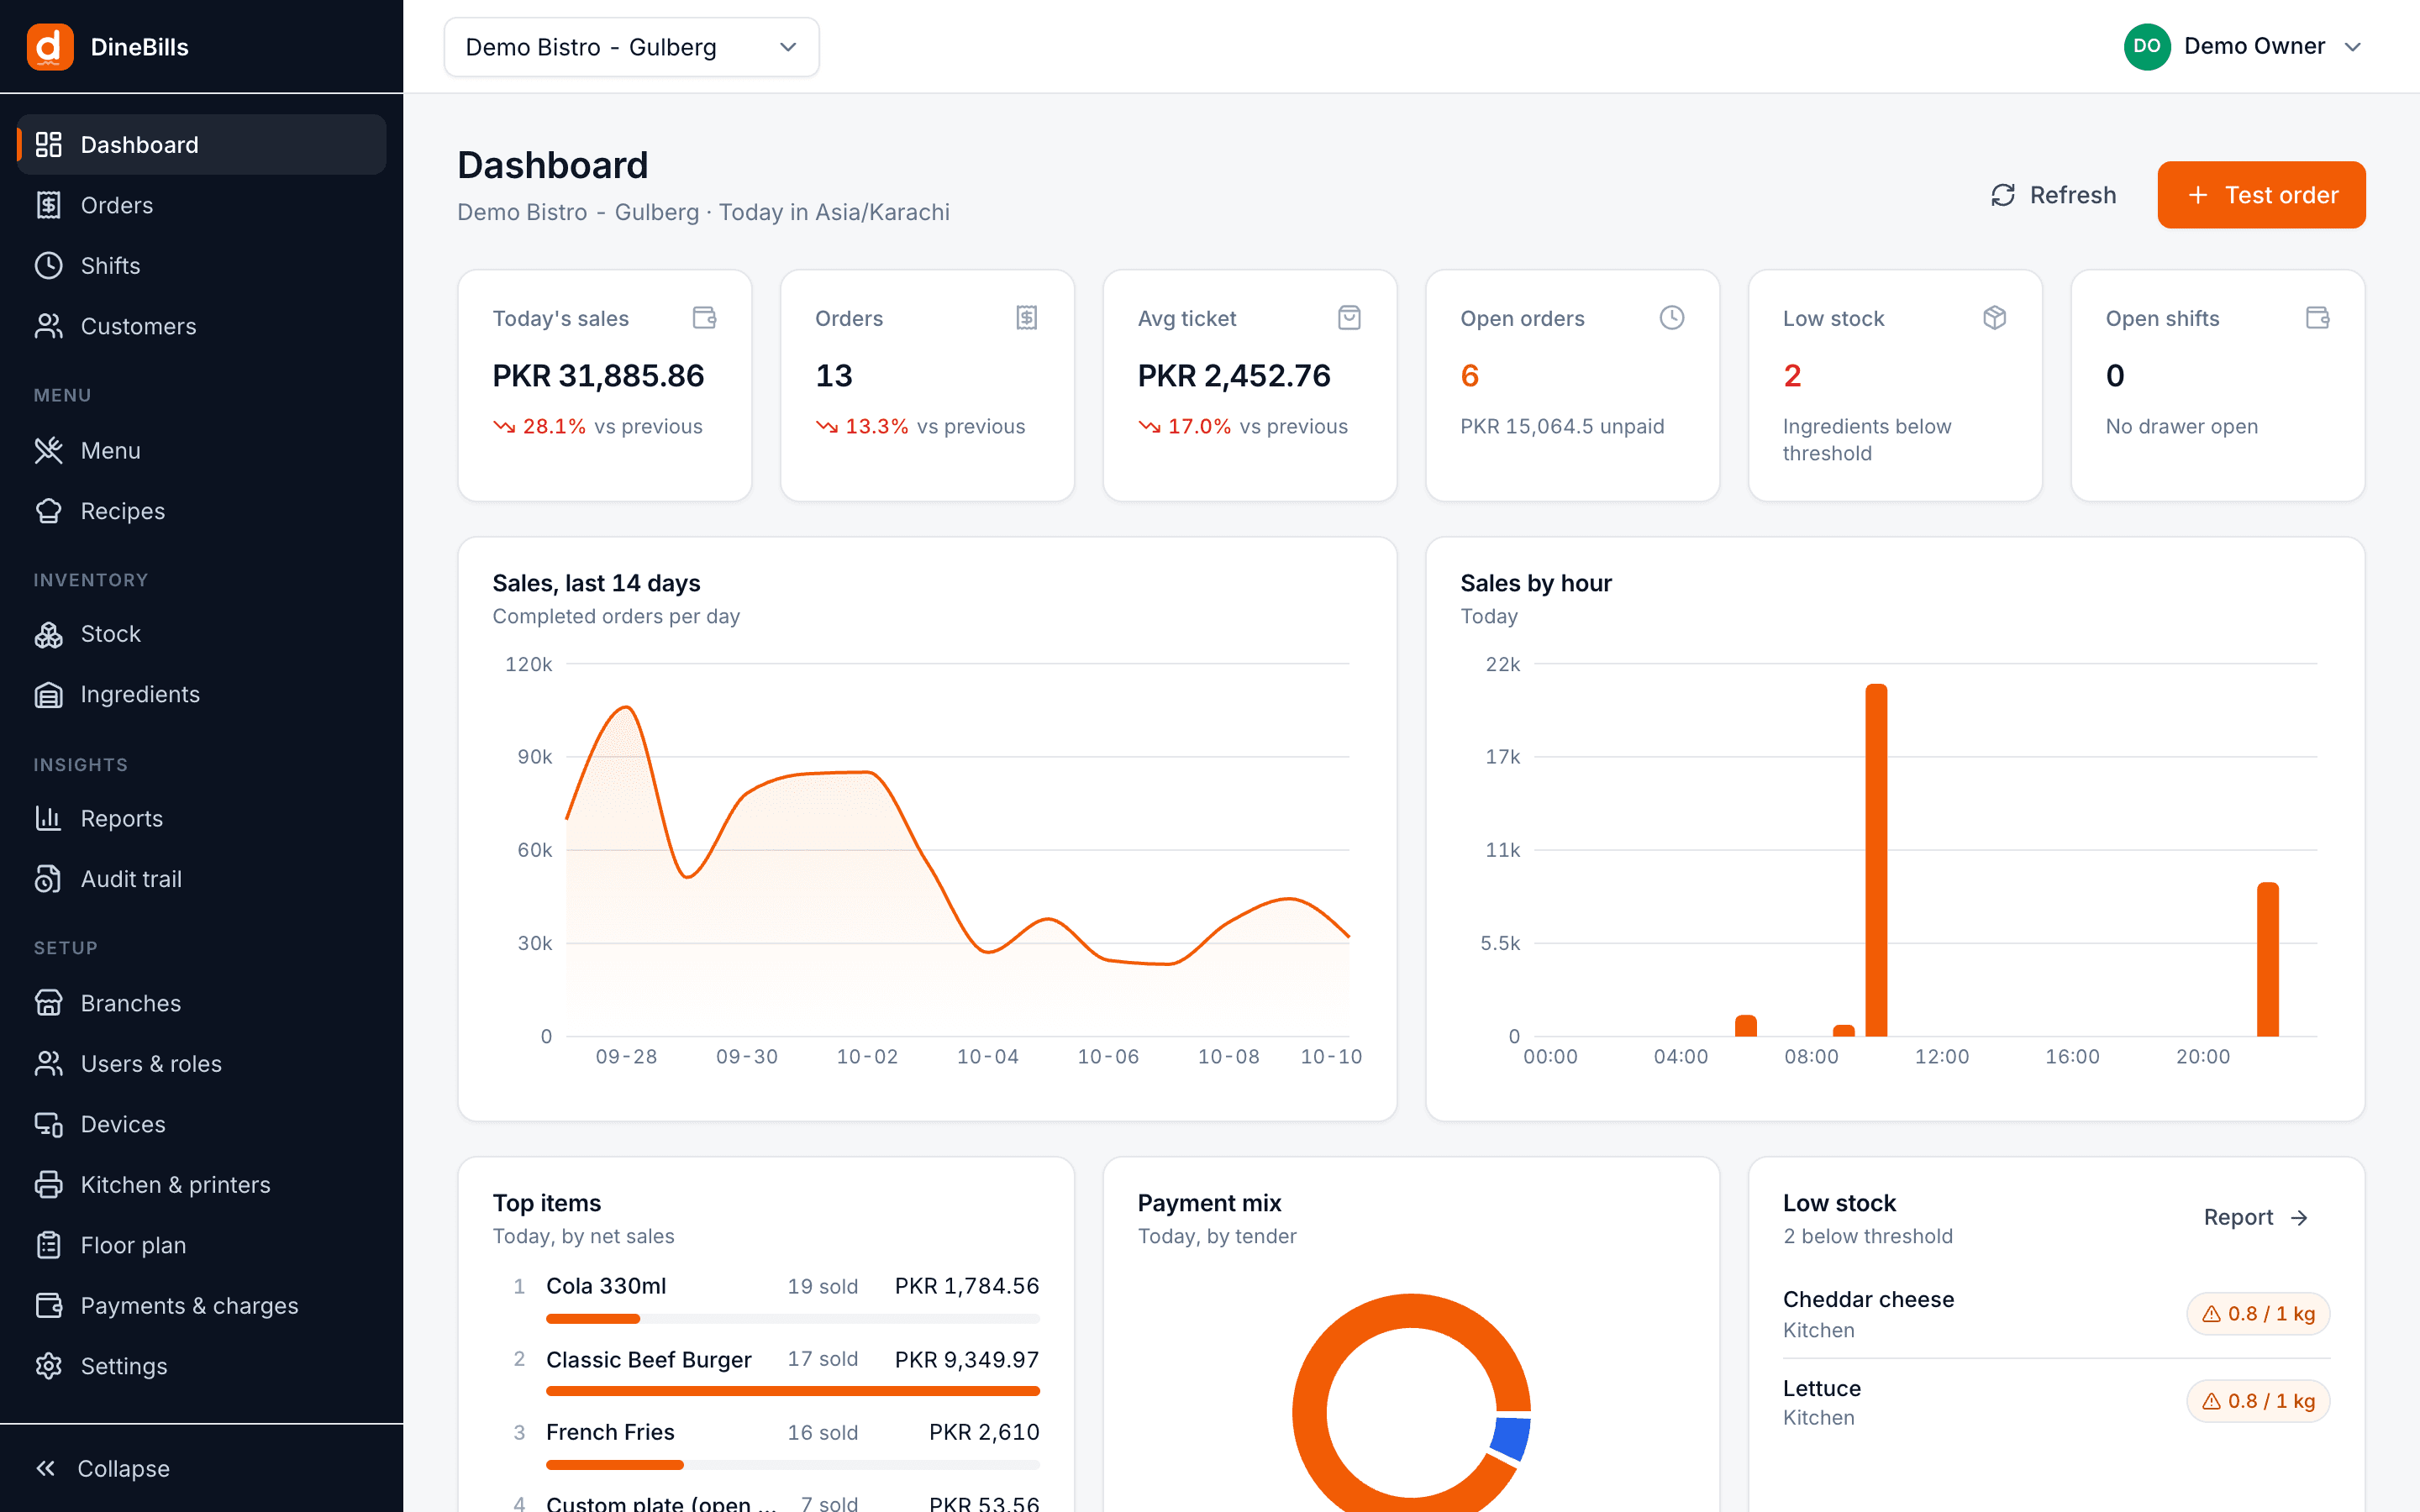The image size is (2420, 1512).
Task: Click the Avg ticket bag icon
Action: tap(1349, 318)
